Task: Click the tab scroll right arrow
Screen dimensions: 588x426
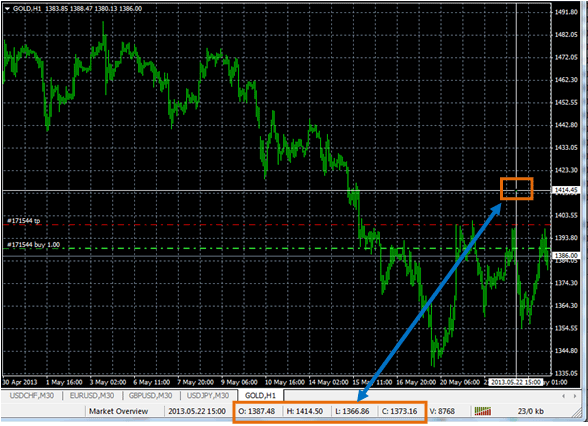Action: click(x=574, y=396)
